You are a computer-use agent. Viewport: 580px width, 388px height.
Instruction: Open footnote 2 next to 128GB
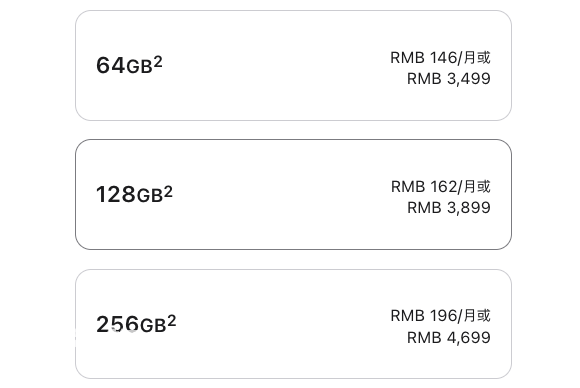tap(168, 191)
